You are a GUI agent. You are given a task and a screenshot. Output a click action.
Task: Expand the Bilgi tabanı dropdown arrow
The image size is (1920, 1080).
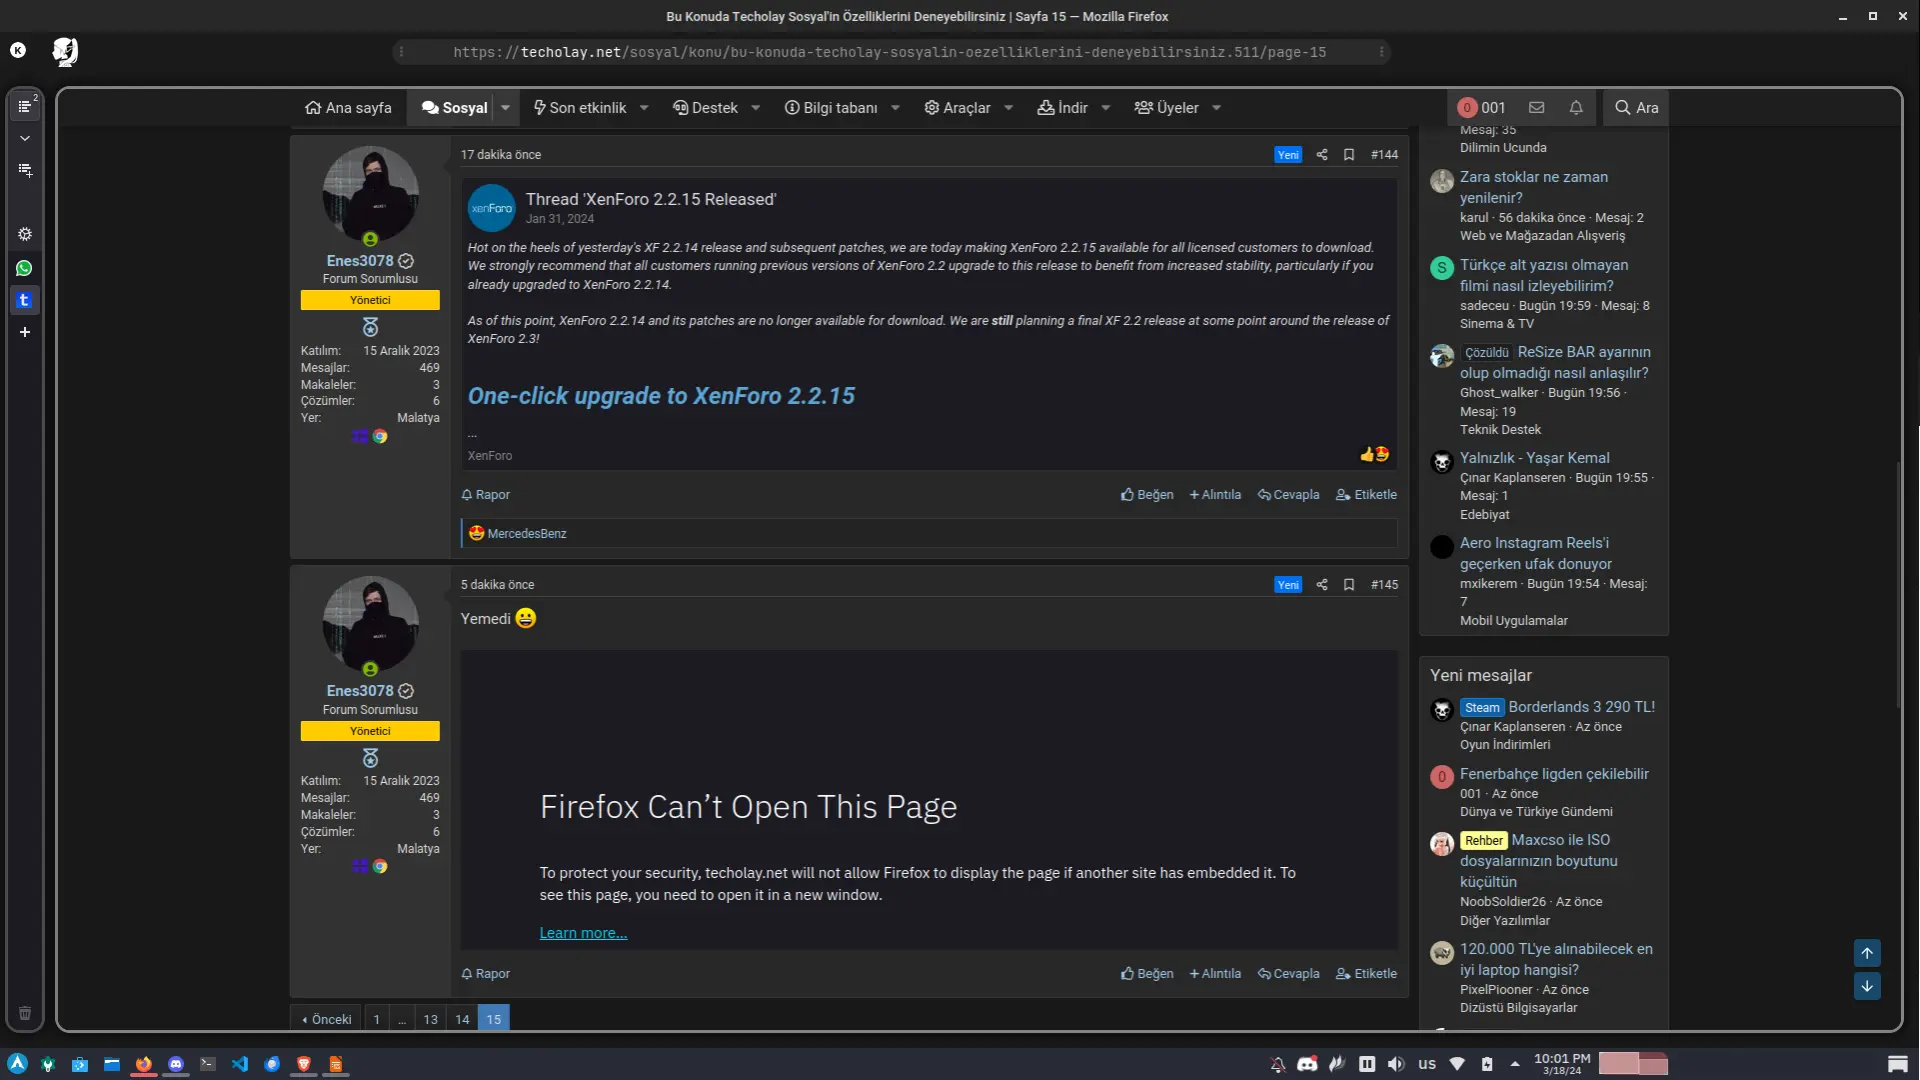(x=895, y=108)
